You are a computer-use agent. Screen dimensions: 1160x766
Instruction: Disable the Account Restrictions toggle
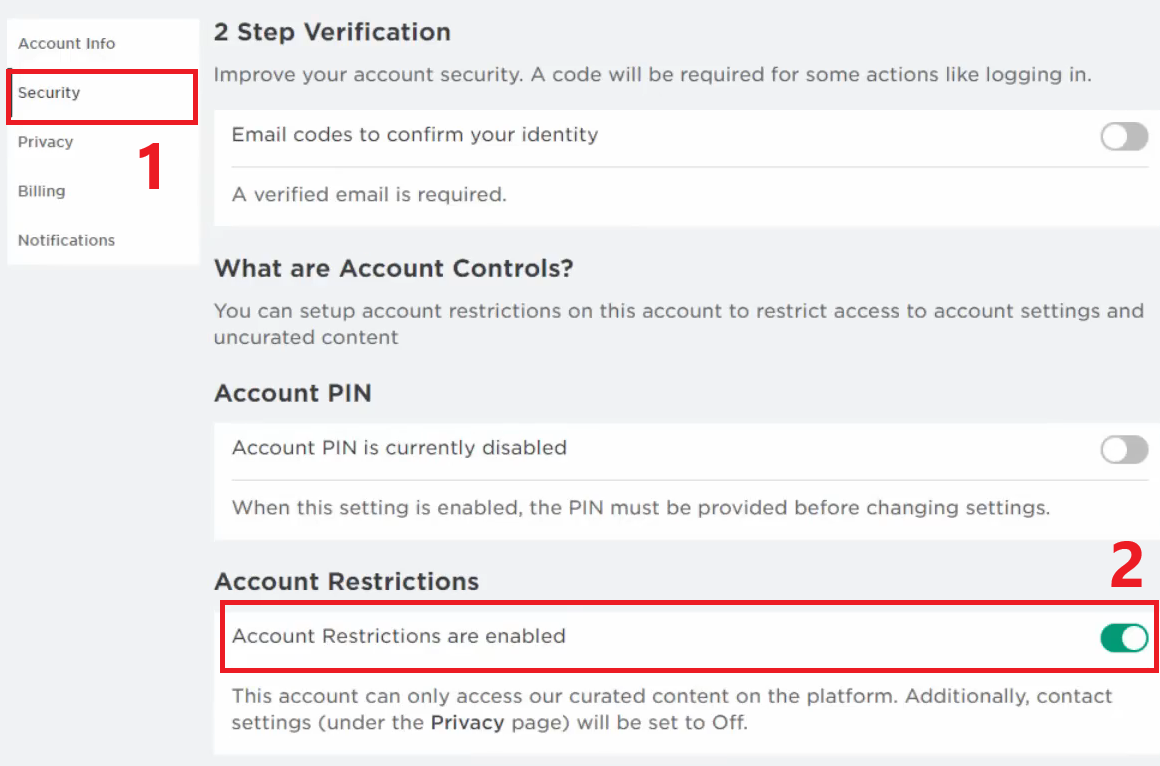pos(1124,637)
